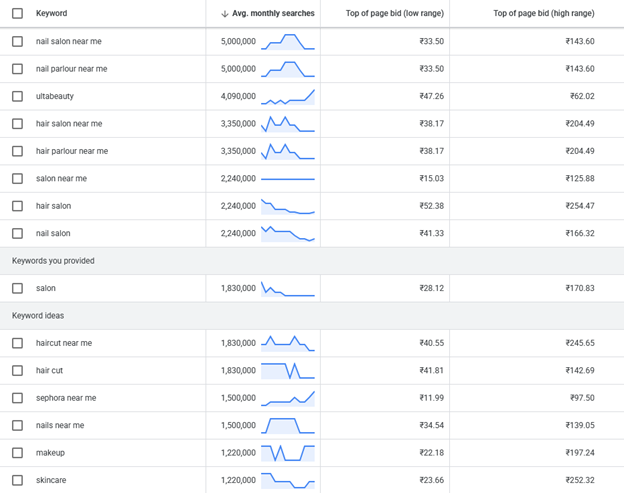624x493 pixels.
Task: Open the hair parlour near me keyword
Action: click(71, 151)
